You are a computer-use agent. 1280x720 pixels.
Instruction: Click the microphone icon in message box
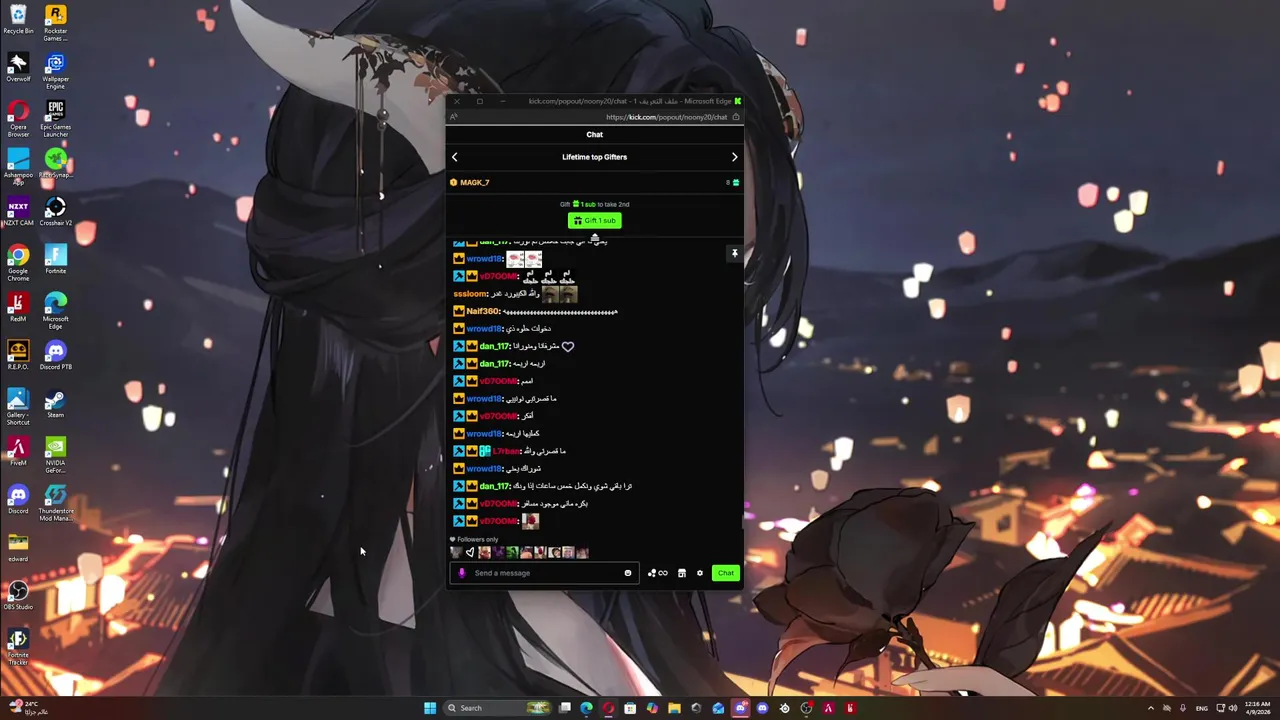[x=461, y=573]
